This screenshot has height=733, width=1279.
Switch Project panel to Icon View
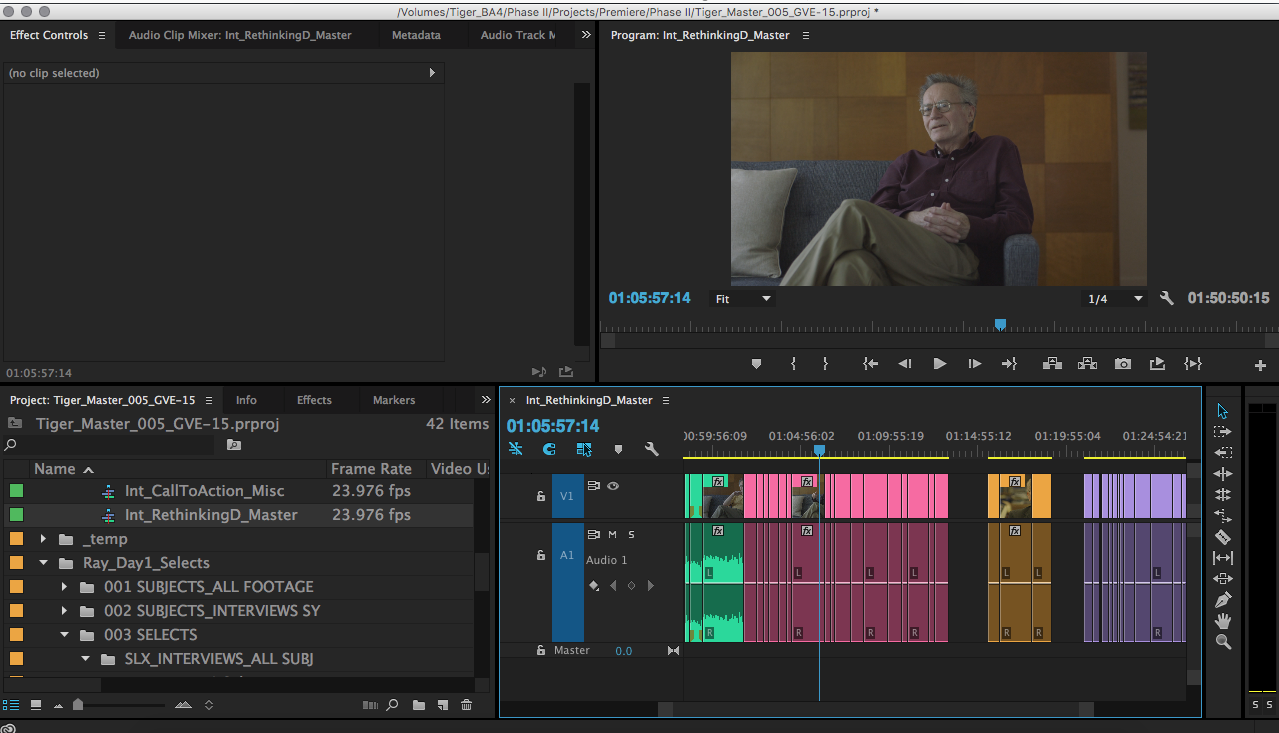[36, 705]
